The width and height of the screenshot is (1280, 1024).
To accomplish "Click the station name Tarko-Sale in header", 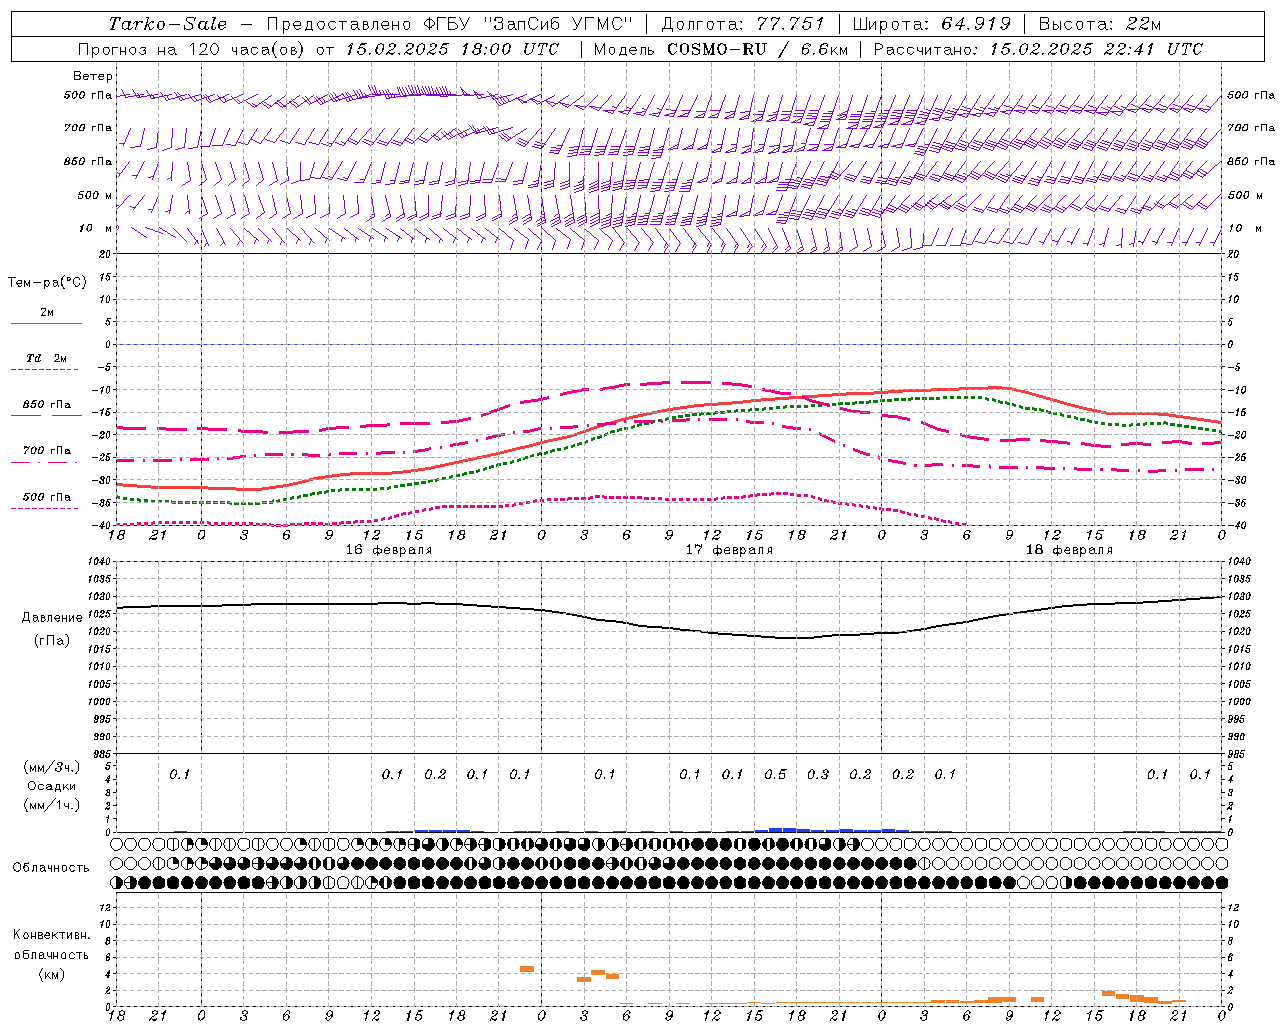I will [x=168, y=24].
